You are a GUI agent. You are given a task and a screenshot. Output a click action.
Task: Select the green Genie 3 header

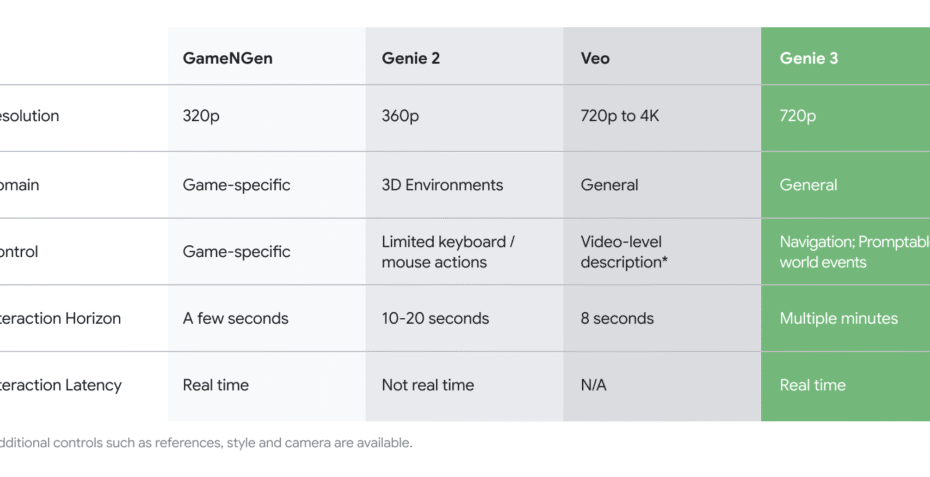(x=845, y=56)
